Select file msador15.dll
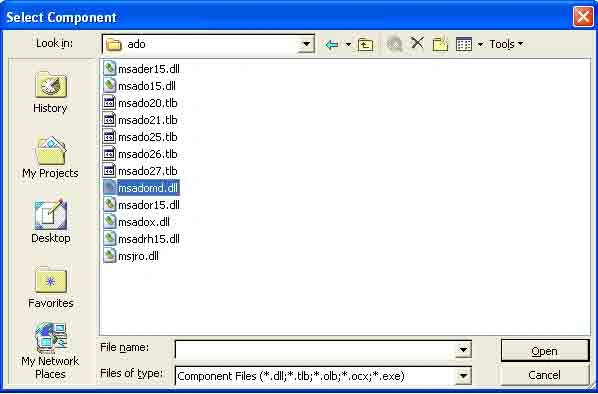 tap(141, 205)
